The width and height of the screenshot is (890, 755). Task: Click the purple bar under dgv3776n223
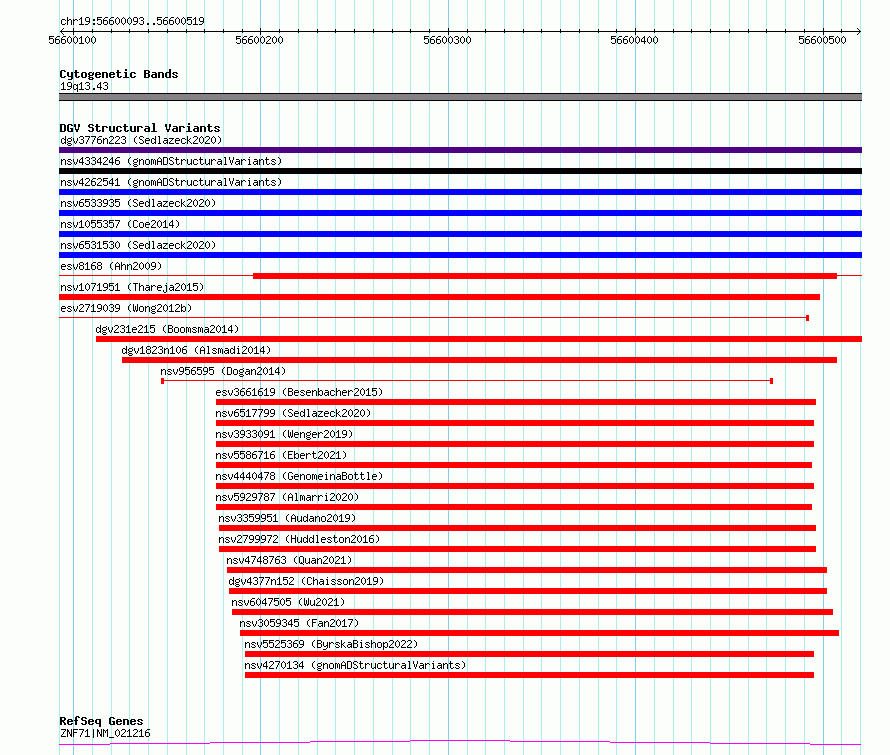click(460, 150)
